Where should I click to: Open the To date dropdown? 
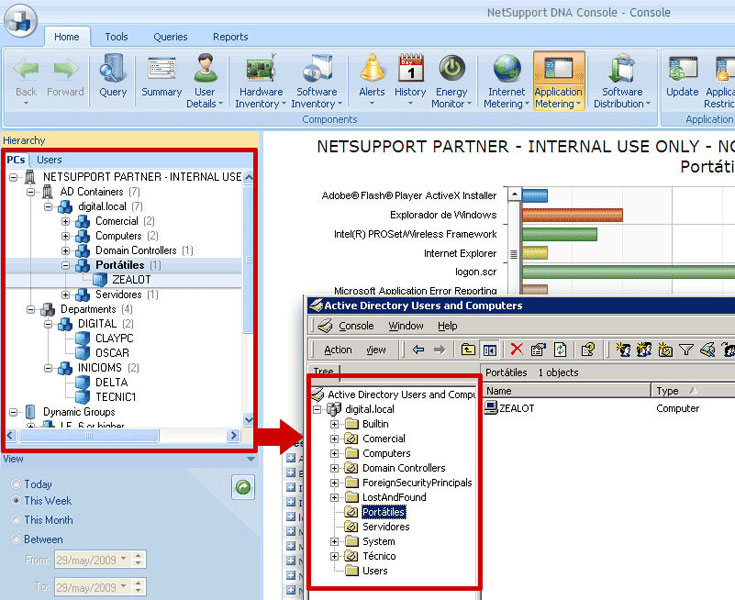click(123, 586)
